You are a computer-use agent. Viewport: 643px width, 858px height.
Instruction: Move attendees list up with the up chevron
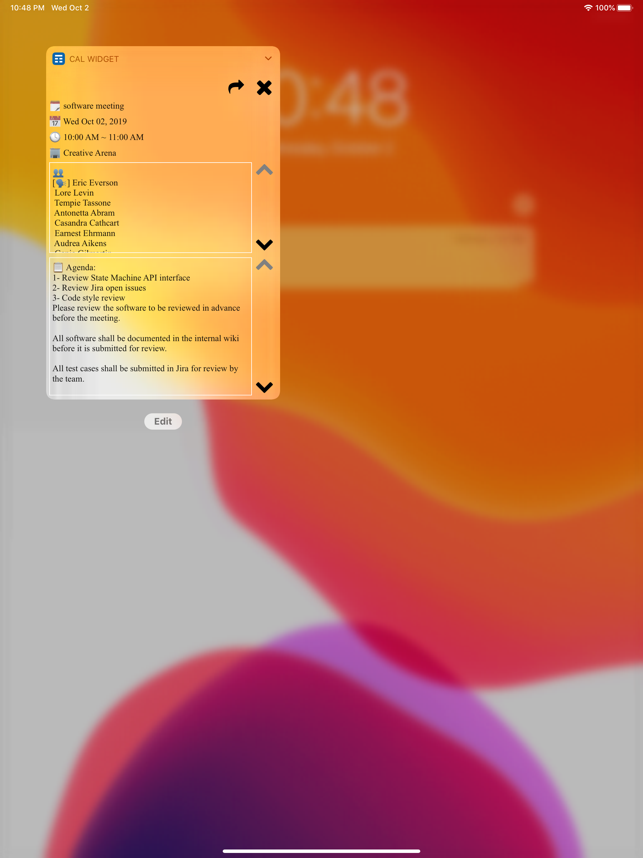point(264,170)
